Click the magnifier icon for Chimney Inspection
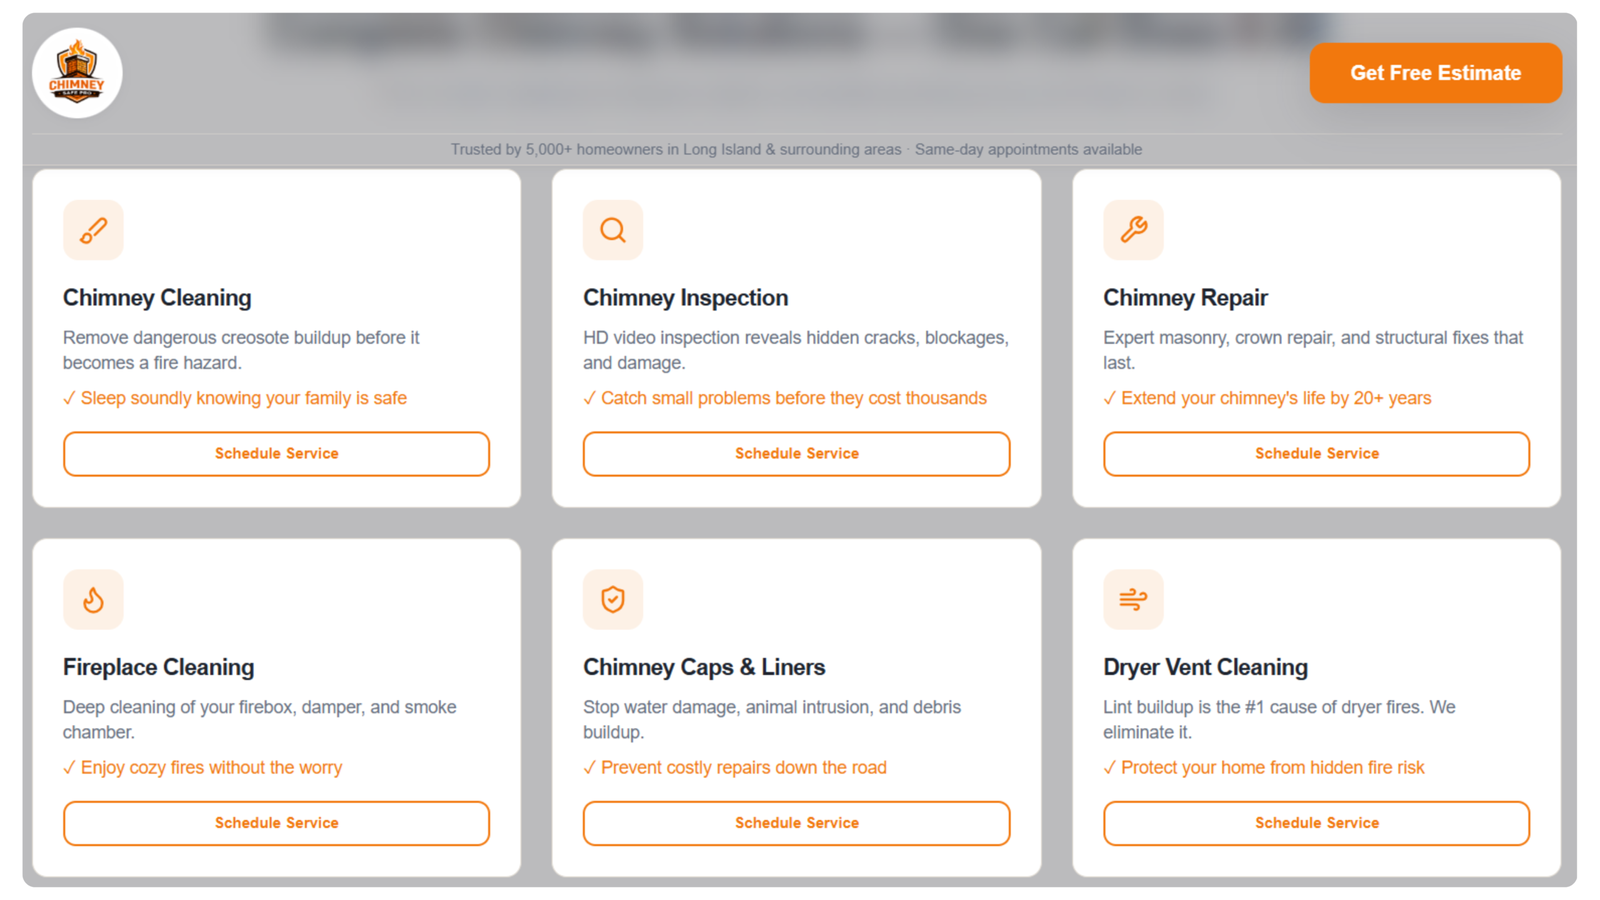This screenshot has width=1600, height=900. 613,230
